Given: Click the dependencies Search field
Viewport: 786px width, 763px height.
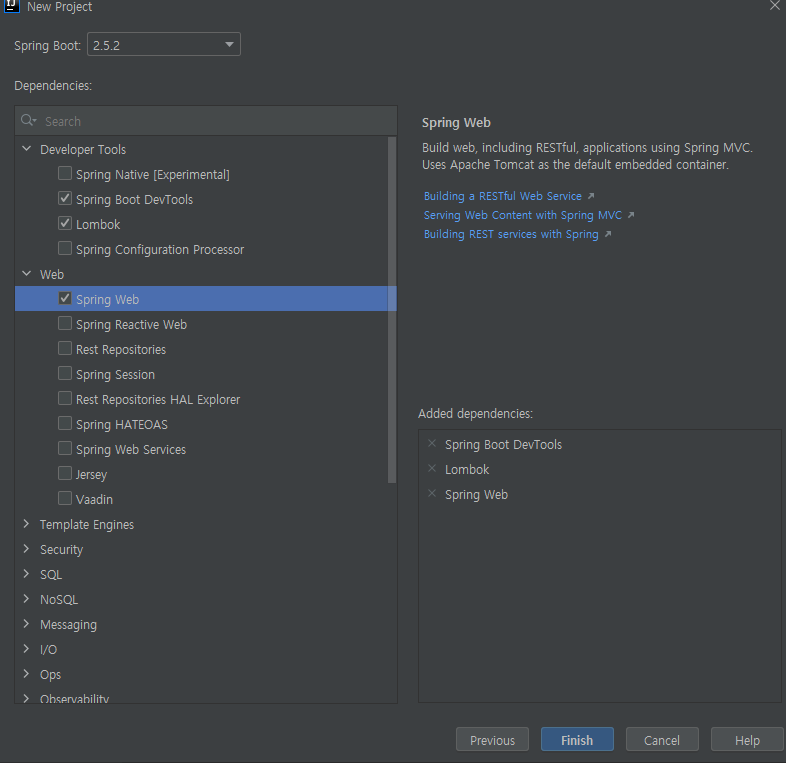Looking at the screenshot, I should [x=206, y=121].
